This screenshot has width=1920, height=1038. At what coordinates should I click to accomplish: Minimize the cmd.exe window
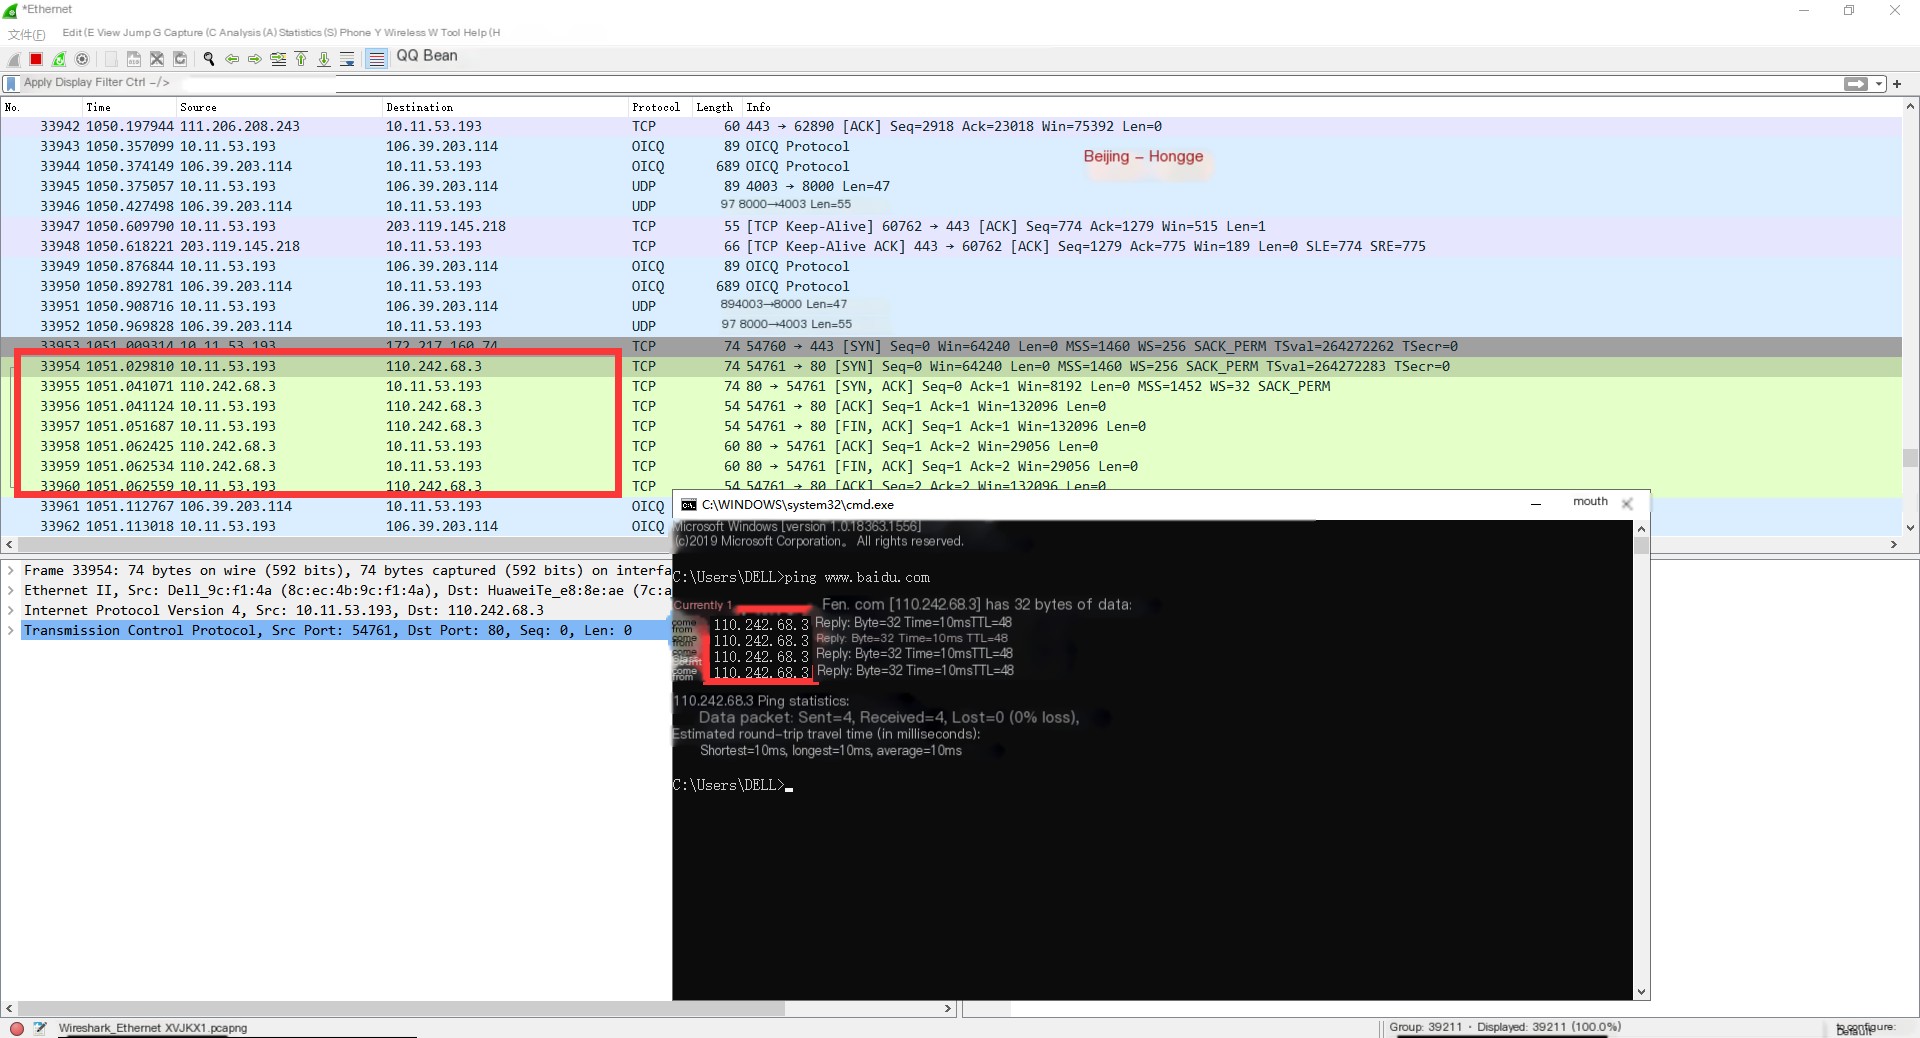click(x=1535, y=504)
